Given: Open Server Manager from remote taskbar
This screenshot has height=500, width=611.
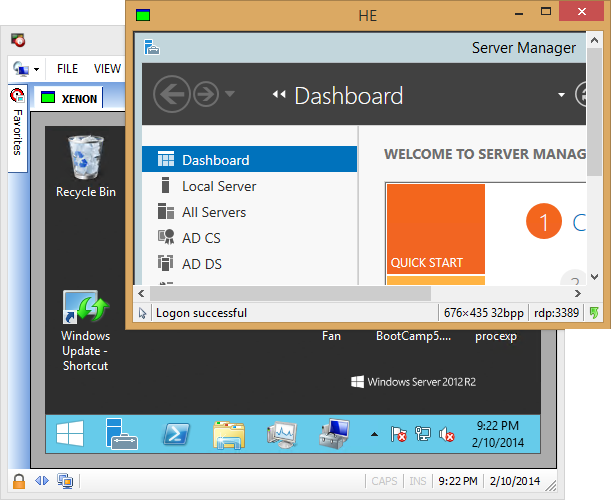Looking at the screenshot, I should point(122,434).
